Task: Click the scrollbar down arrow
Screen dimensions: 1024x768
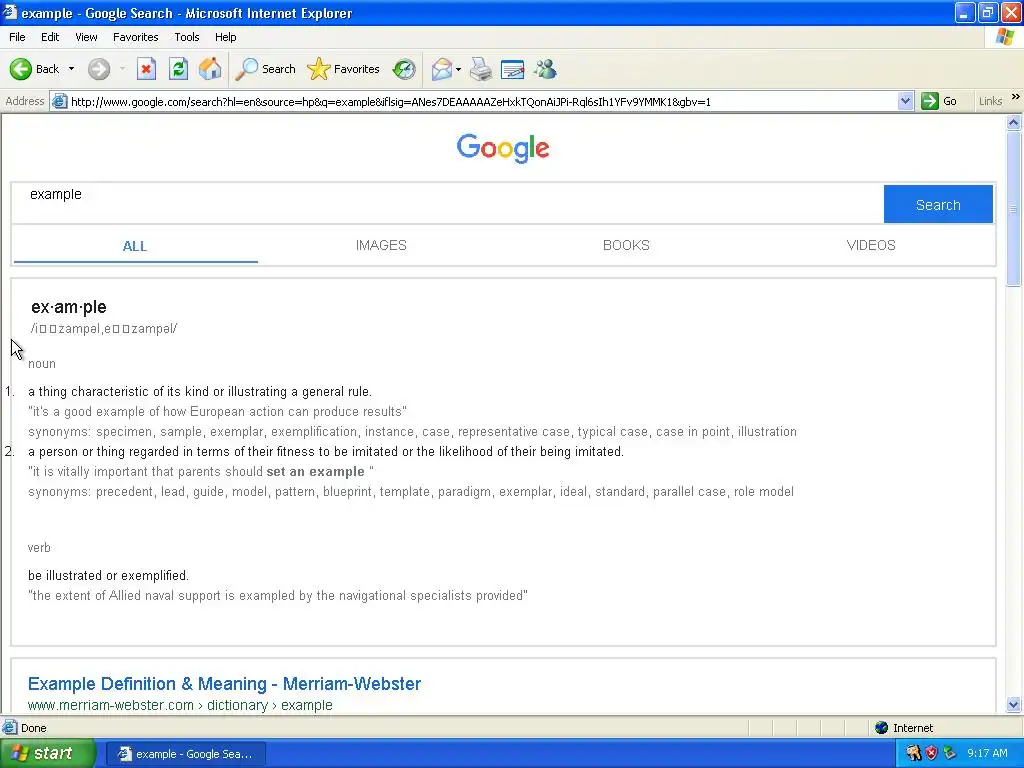Action: point(1014,704)
